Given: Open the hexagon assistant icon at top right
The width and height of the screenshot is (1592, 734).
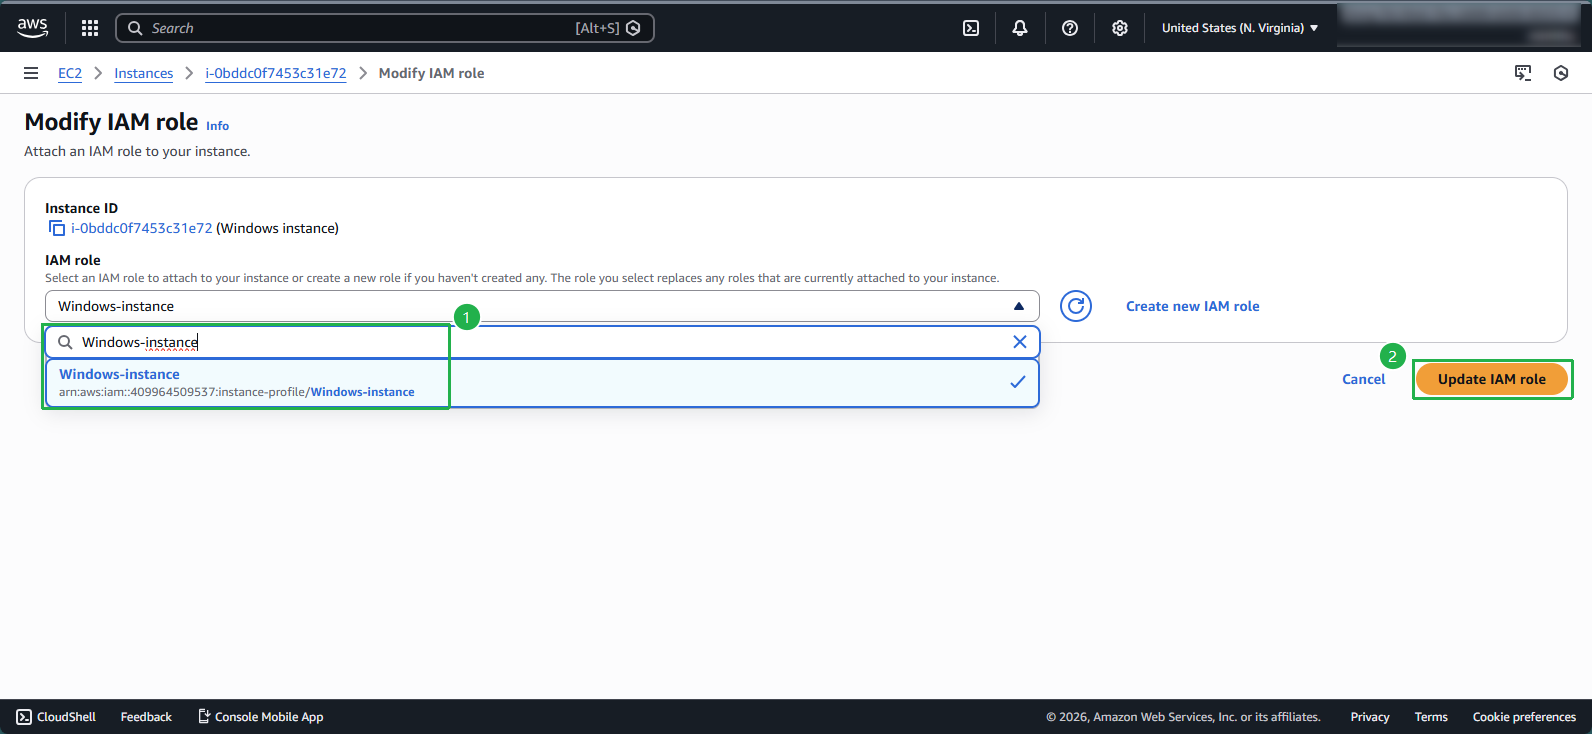Looking at the screenshot, I should (1561, 73).
